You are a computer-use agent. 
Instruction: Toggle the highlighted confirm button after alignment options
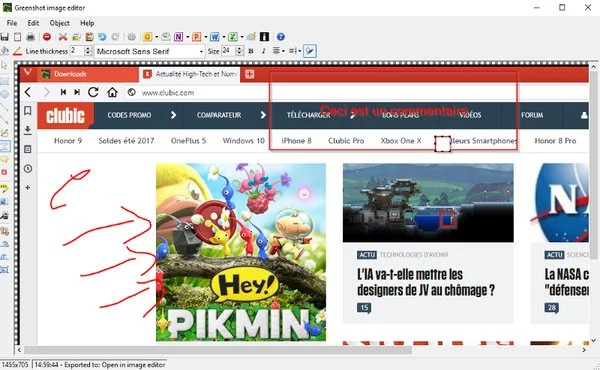point(310,51)
